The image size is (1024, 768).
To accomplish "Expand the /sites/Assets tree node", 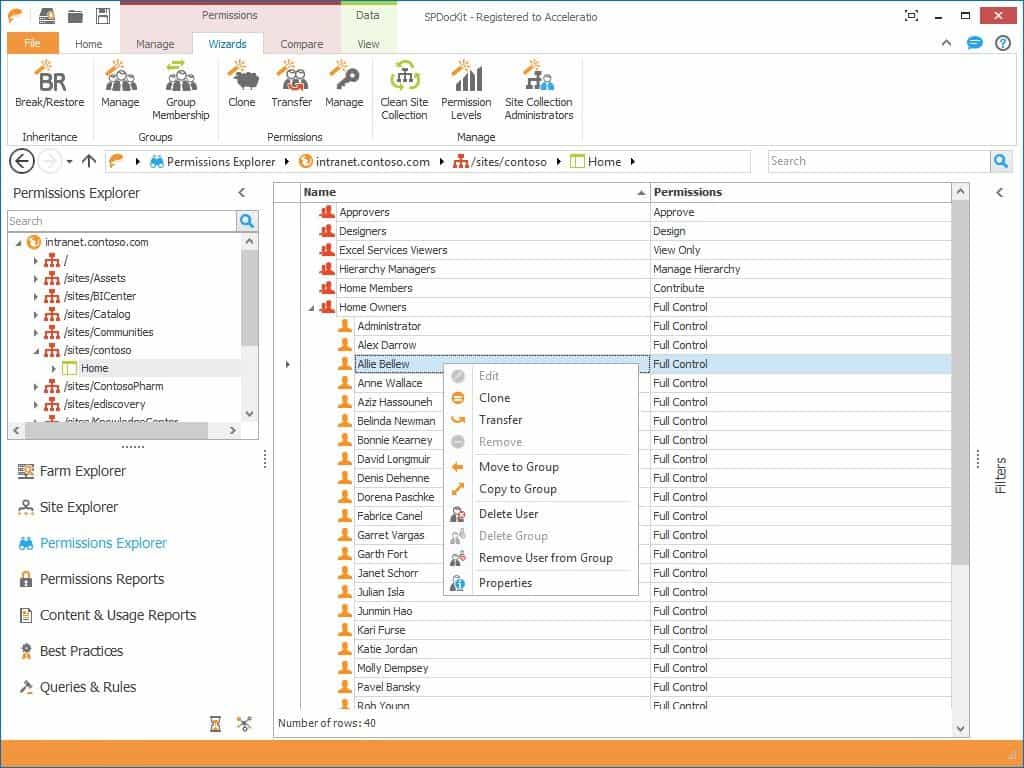I will click(x=36, y=278).
